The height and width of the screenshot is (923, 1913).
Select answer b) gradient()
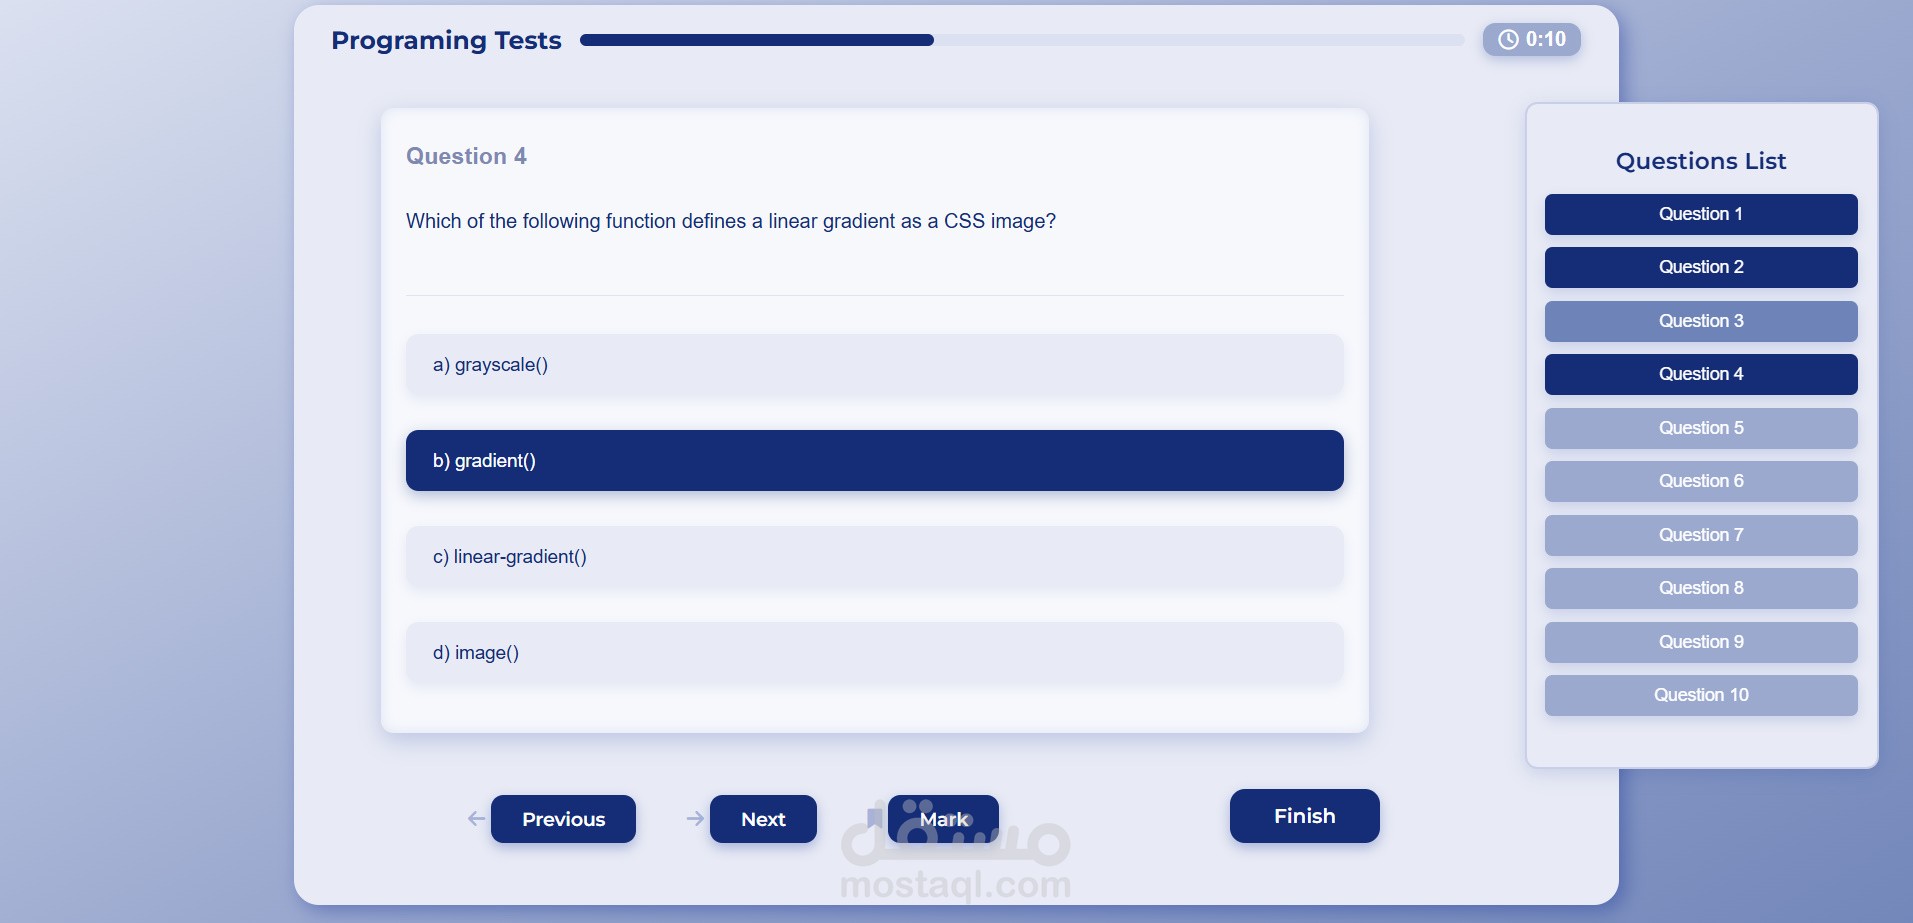[x=874, y=461]
